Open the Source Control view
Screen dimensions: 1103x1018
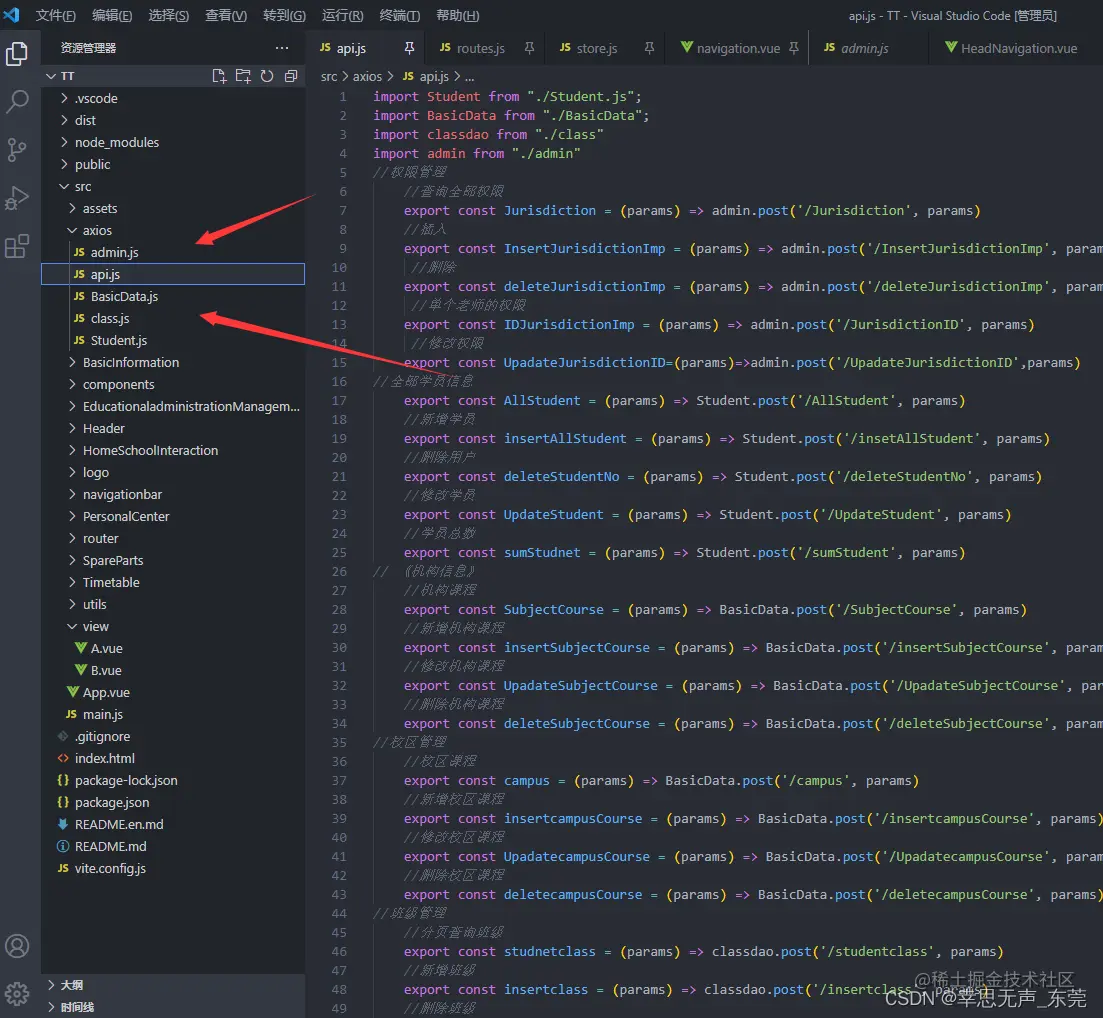pyautogui.click(x=17, y=149)
